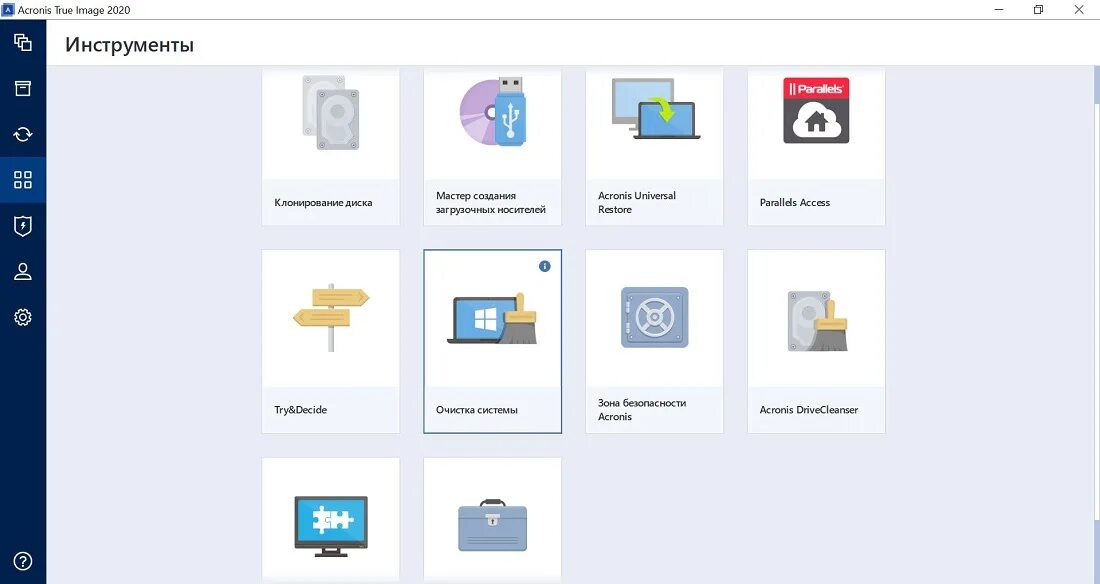Click the Acronis app logo in title bar
1100x584 pixels.
click(x=8, y=10)
